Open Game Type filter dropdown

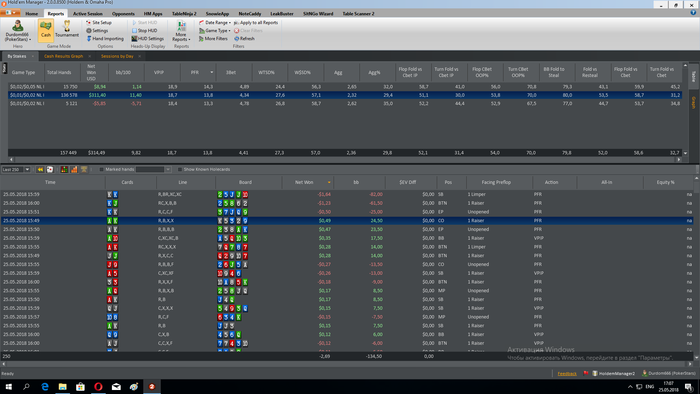pos(215,30)
